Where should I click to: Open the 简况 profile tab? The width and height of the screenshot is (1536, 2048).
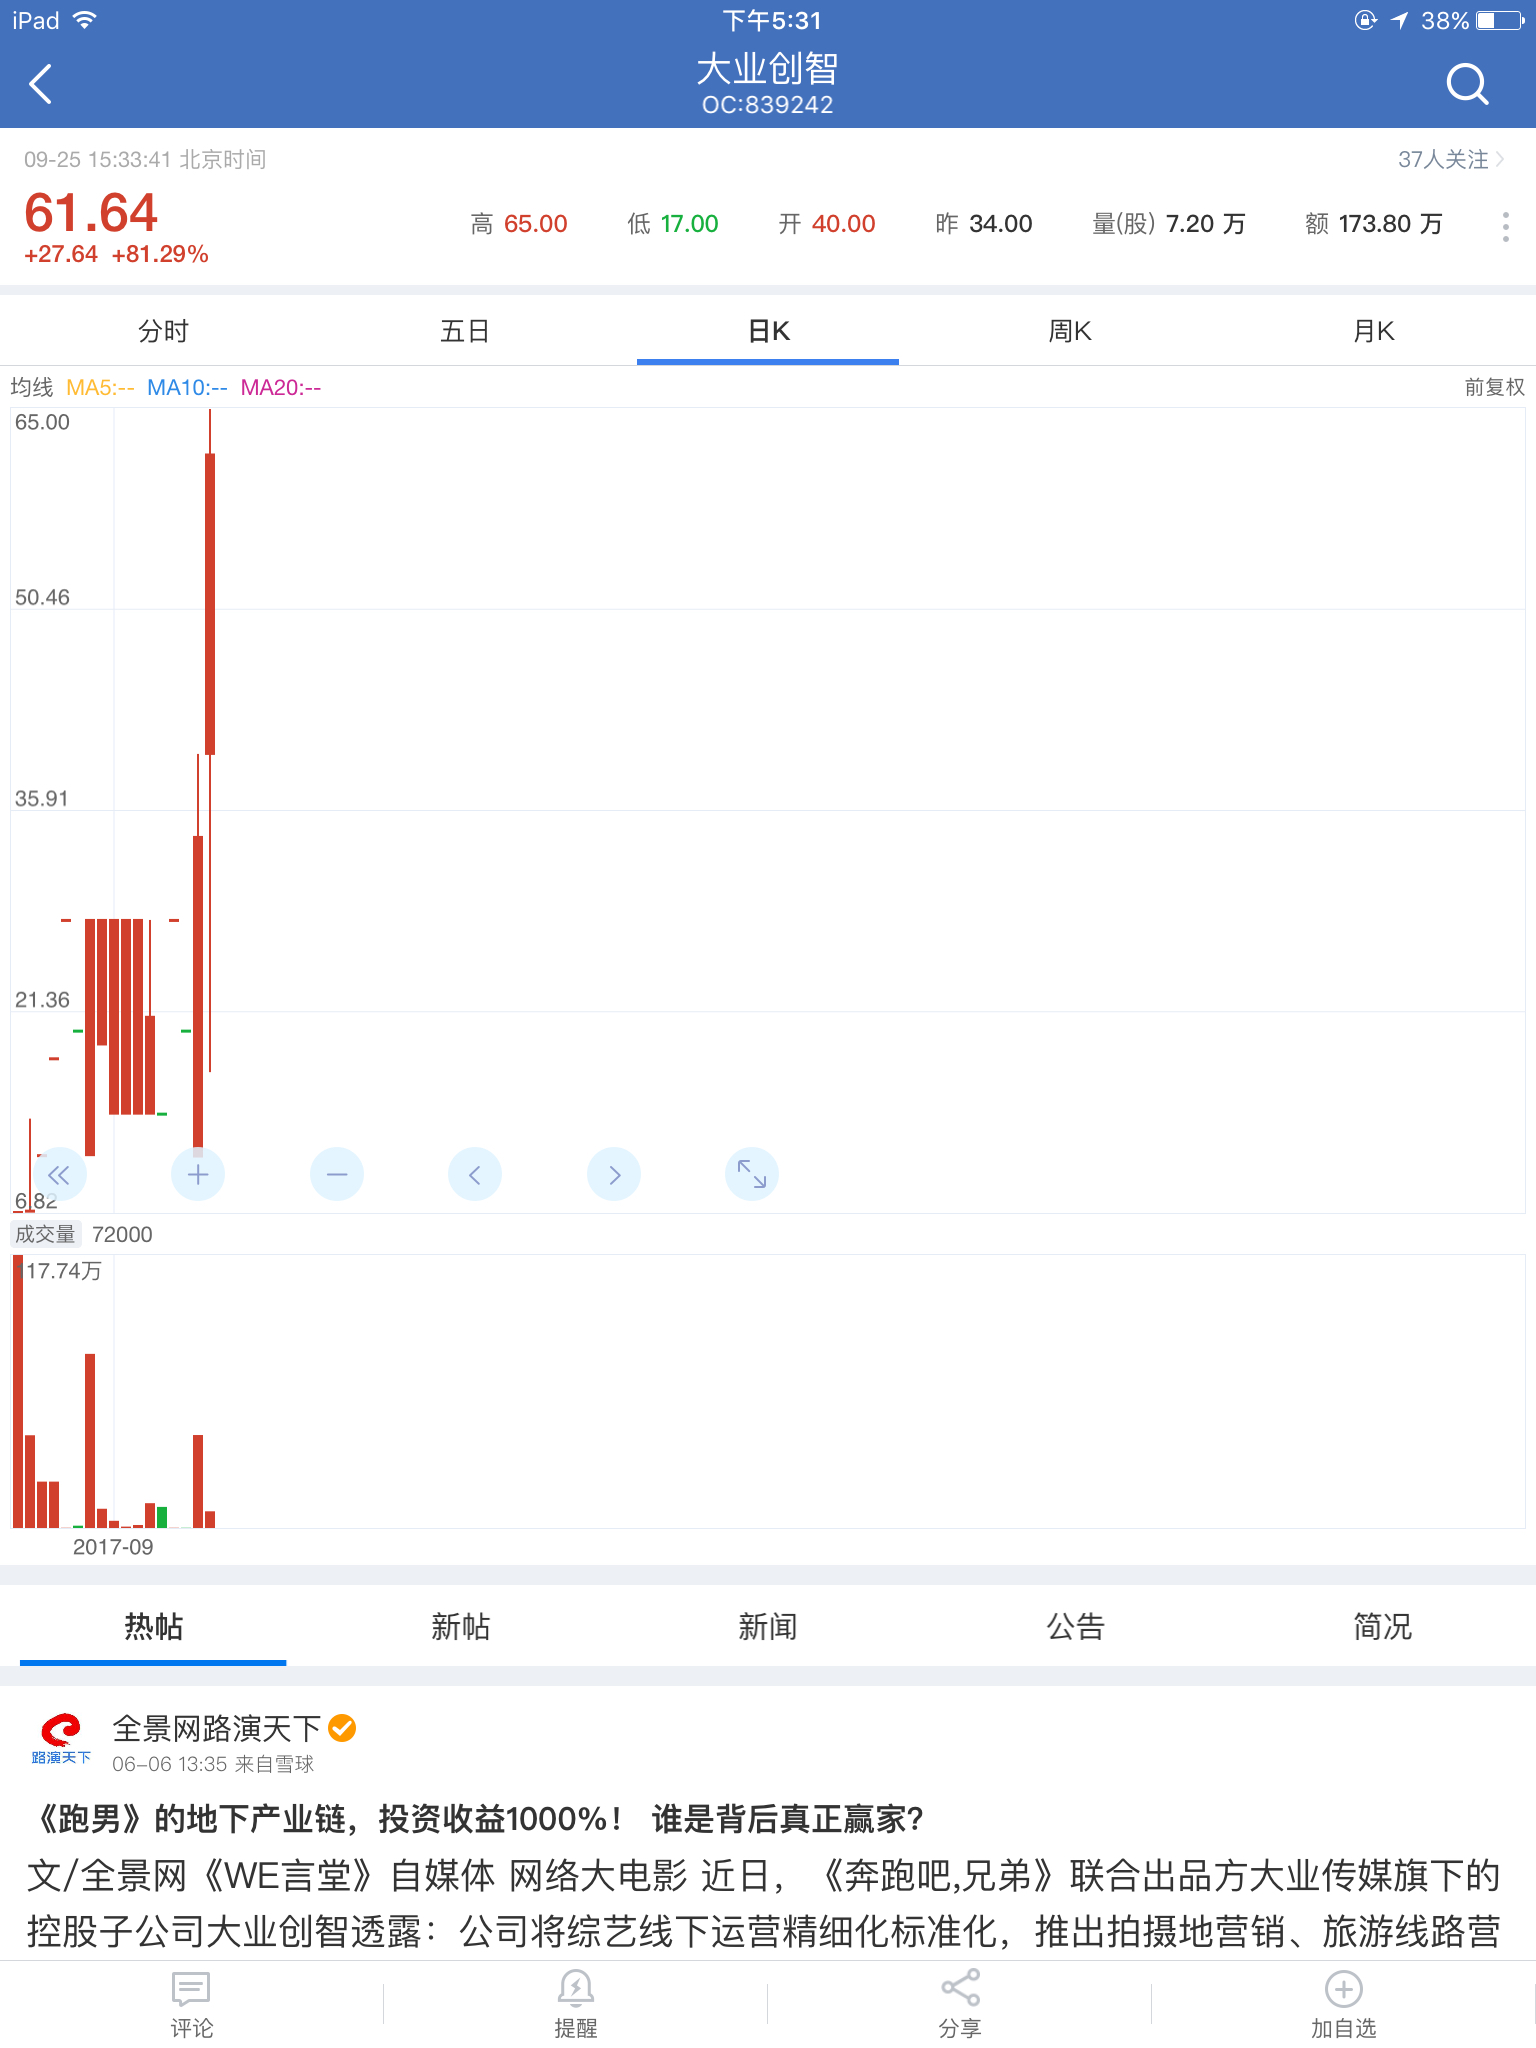[1382, 1627]
